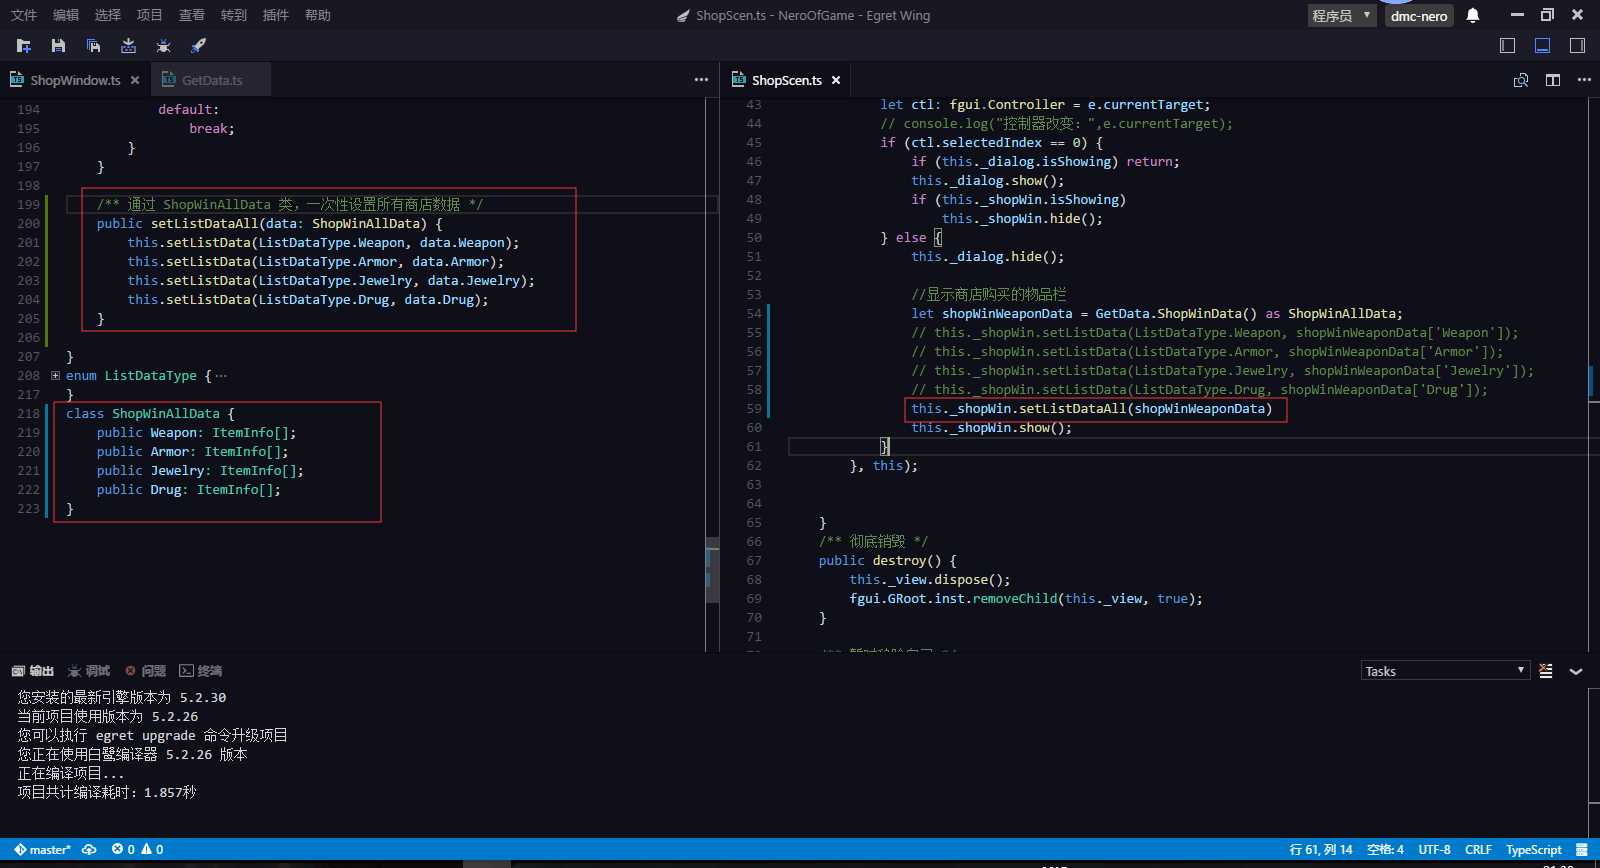Switch to the GetData.ts tab
1600x868 pixels.
point(212,80)
